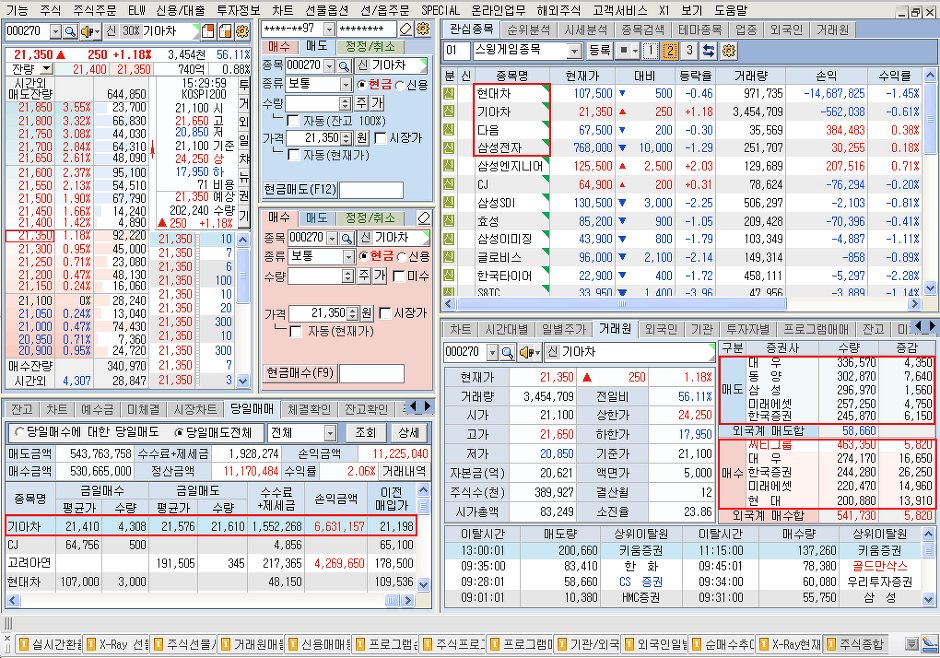
Task: Click the eraser icon in buy order panel
Action: pyautogui.click(x=424, y=218)
